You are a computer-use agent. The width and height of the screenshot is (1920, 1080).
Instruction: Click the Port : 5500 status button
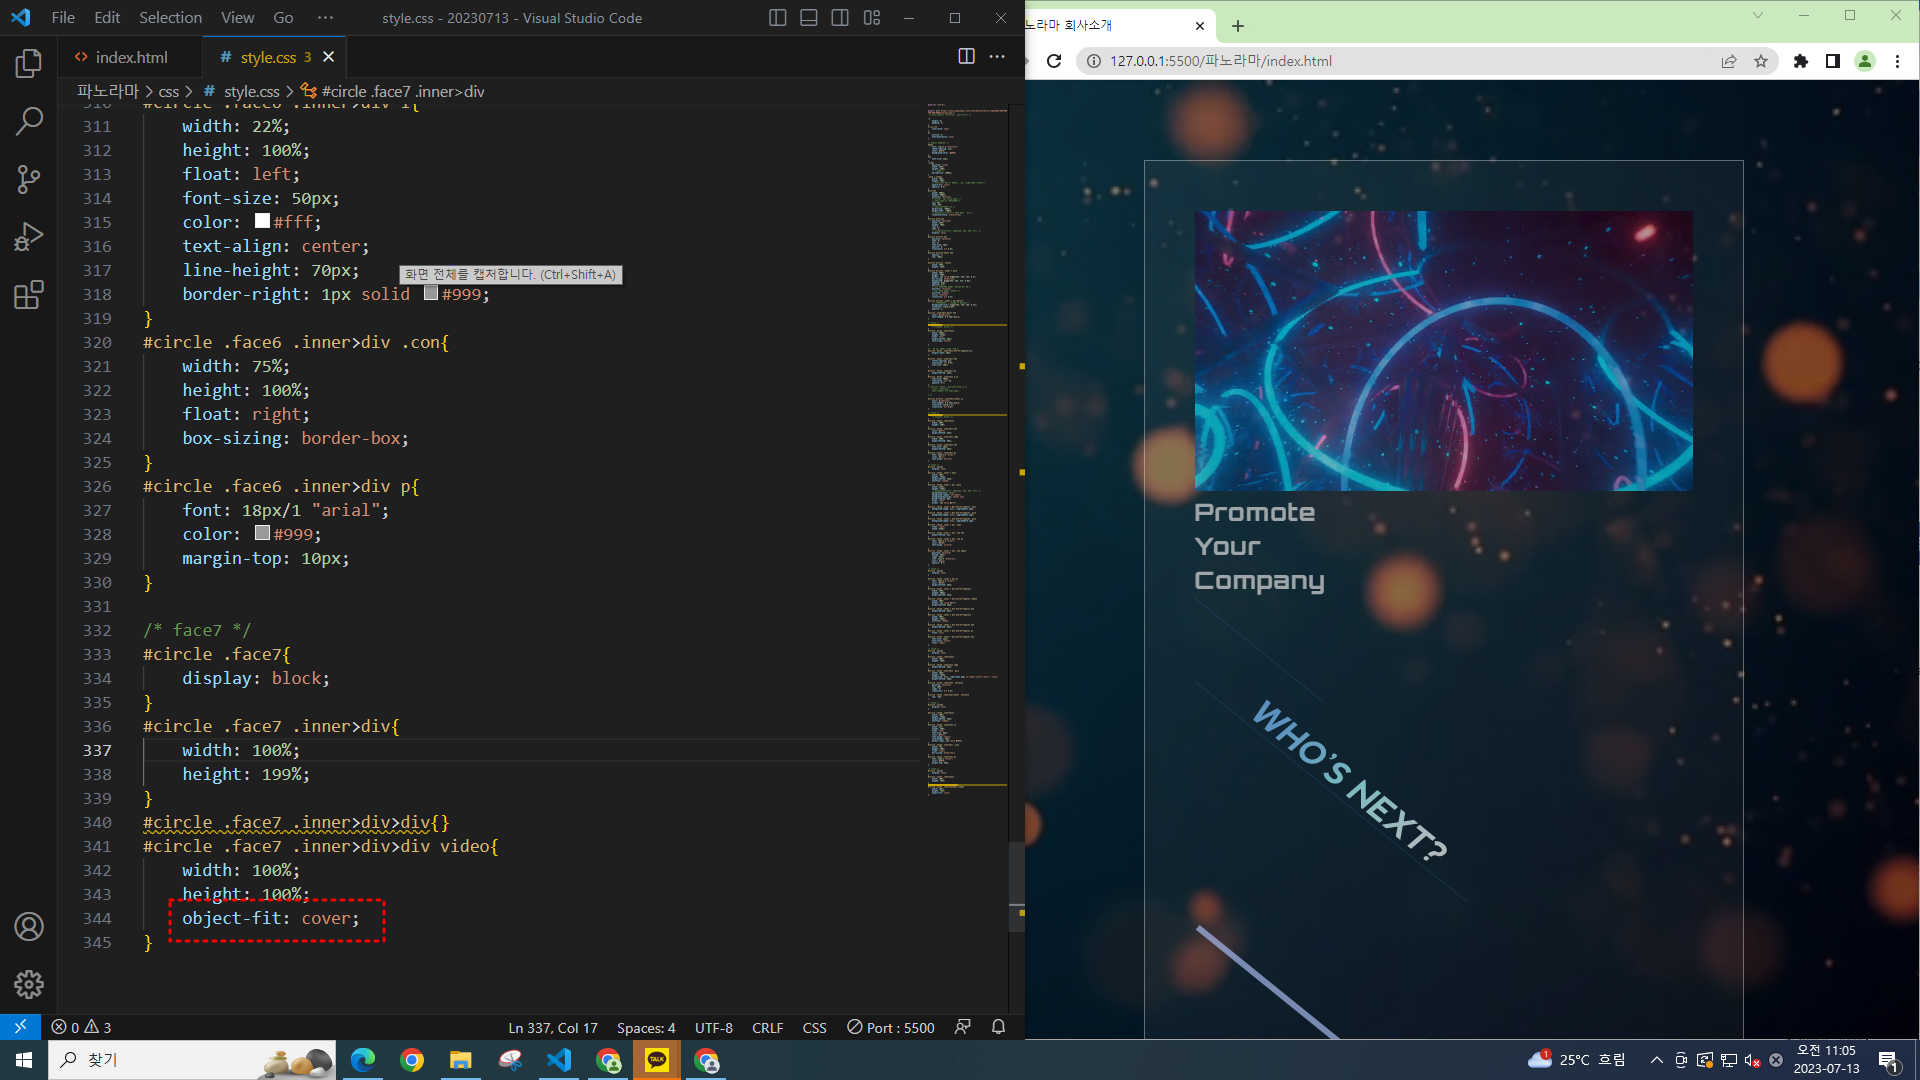pos(891,1028)
